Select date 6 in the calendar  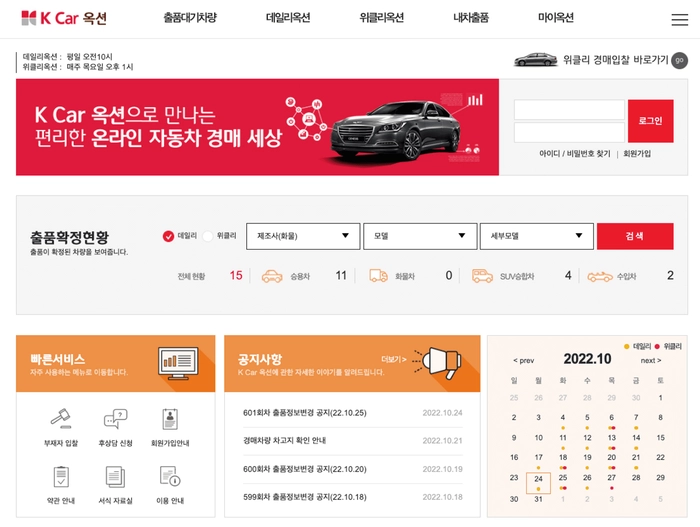point(612,418)
